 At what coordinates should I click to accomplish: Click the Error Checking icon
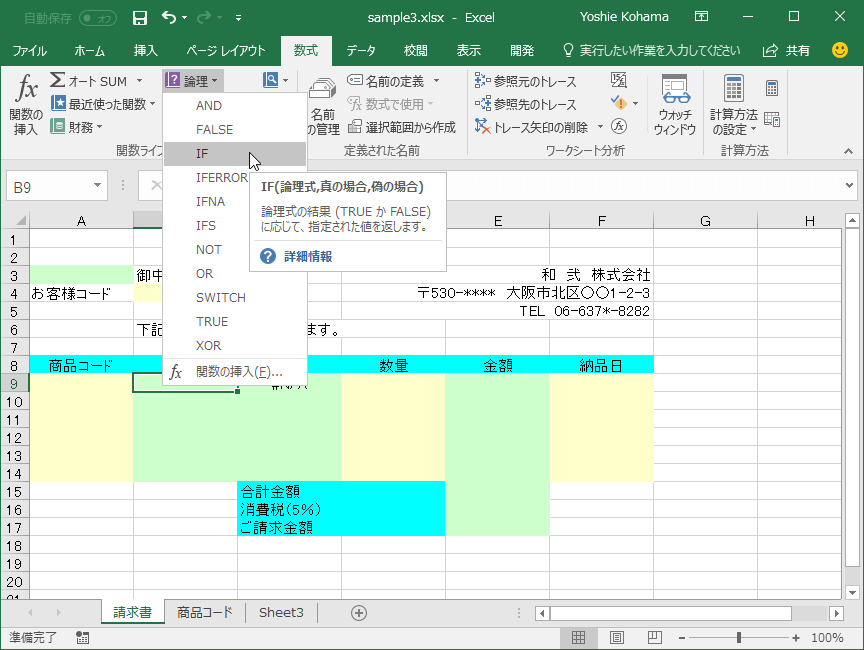pos(619,103)
